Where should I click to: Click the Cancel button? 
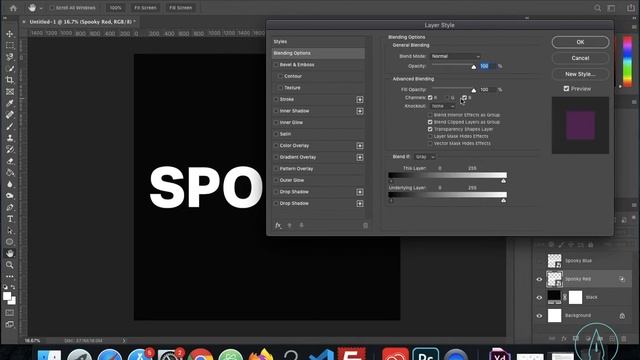tap(580, 58)
